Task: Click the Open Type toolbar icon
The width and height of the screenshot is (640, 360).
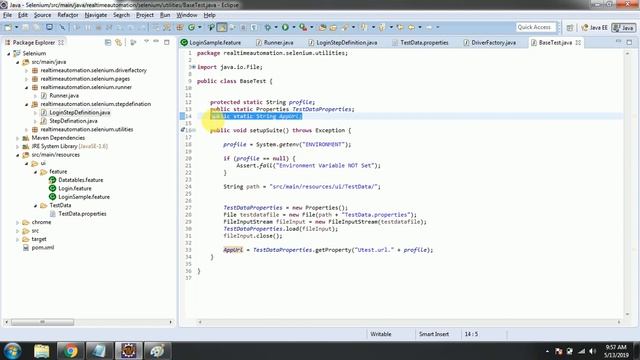Action: 322,27
